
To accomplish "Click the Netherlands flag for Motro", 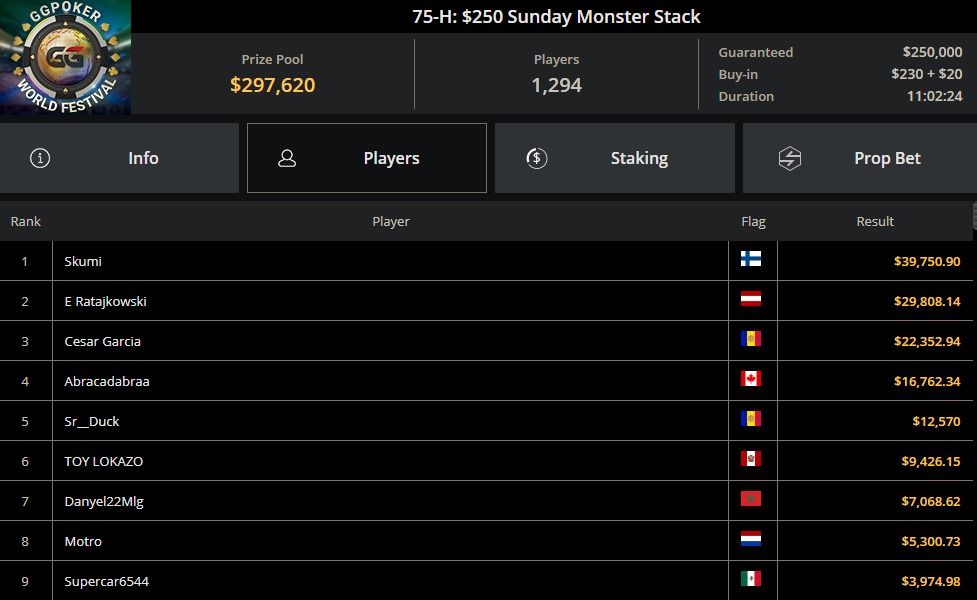I will coord(751,539).
